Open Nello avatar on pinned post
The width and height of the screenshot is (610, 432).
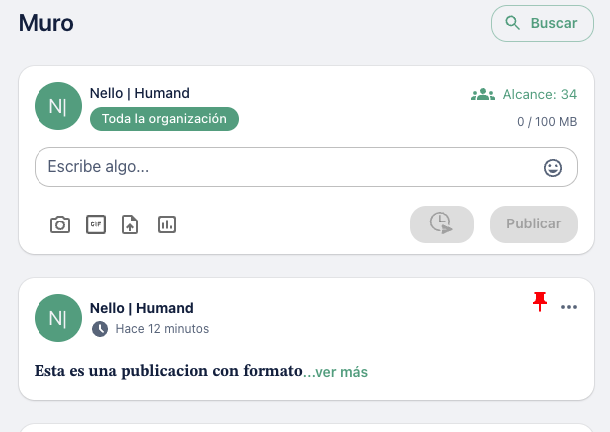[x=58, y=318]
